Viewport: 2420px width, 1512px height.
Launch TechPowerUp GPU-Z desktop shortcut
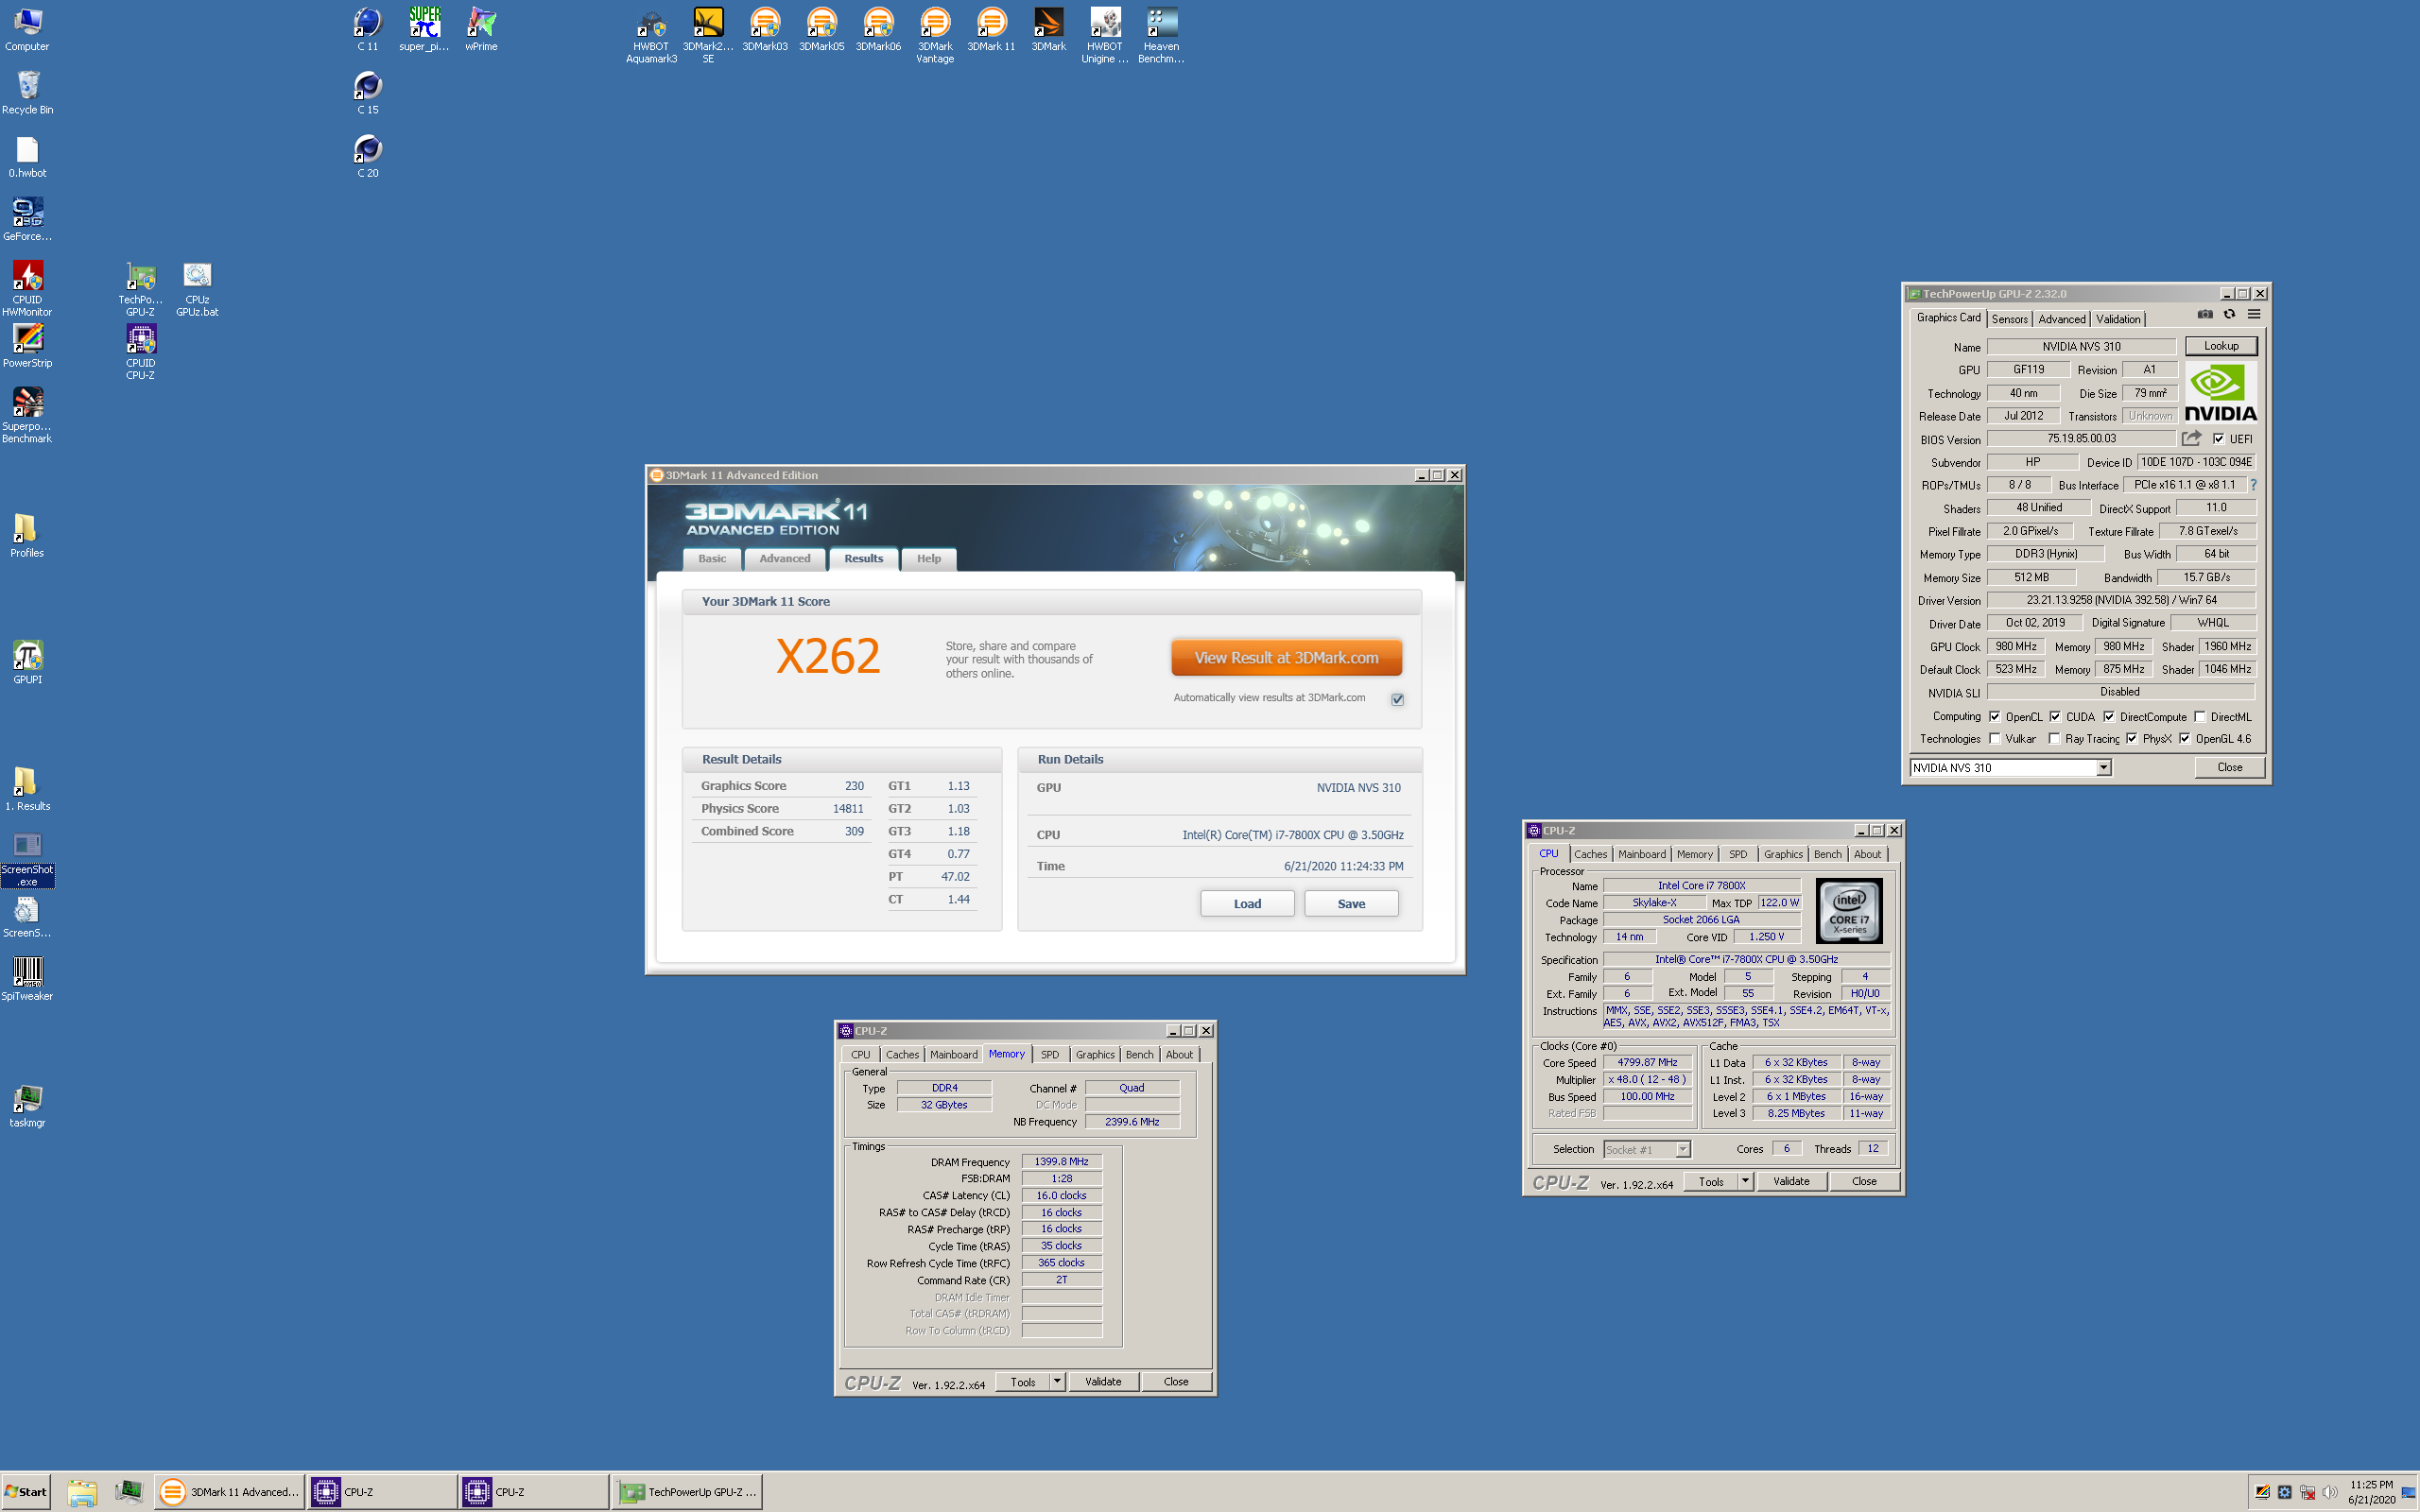click(140, 288)
